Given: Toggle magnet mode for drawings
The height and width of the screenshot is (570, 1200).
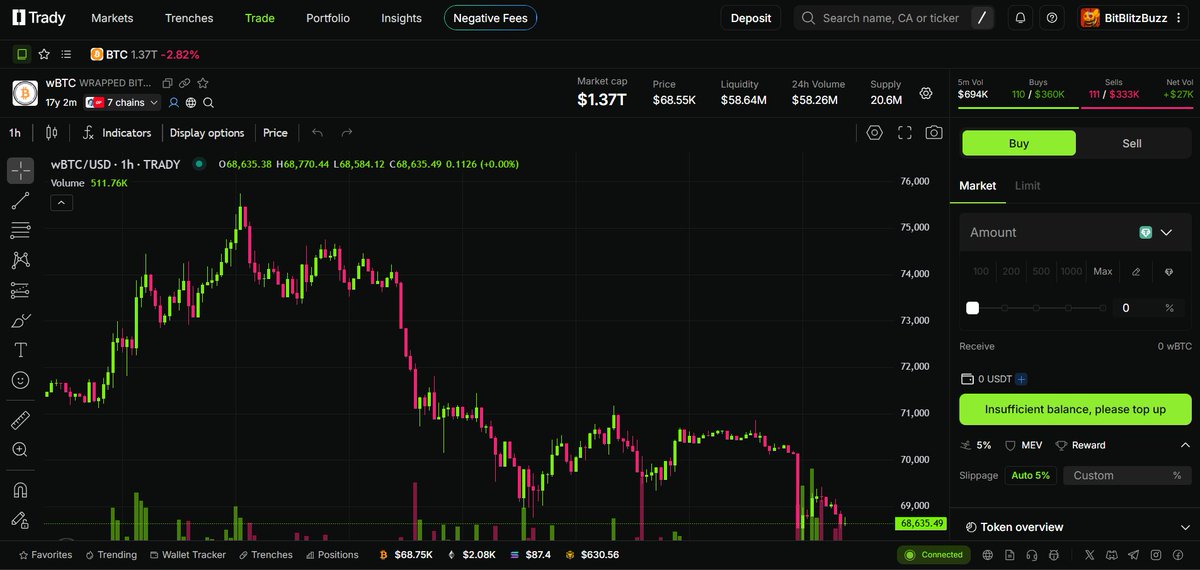Looking at the screenshot, I should 20,490.
